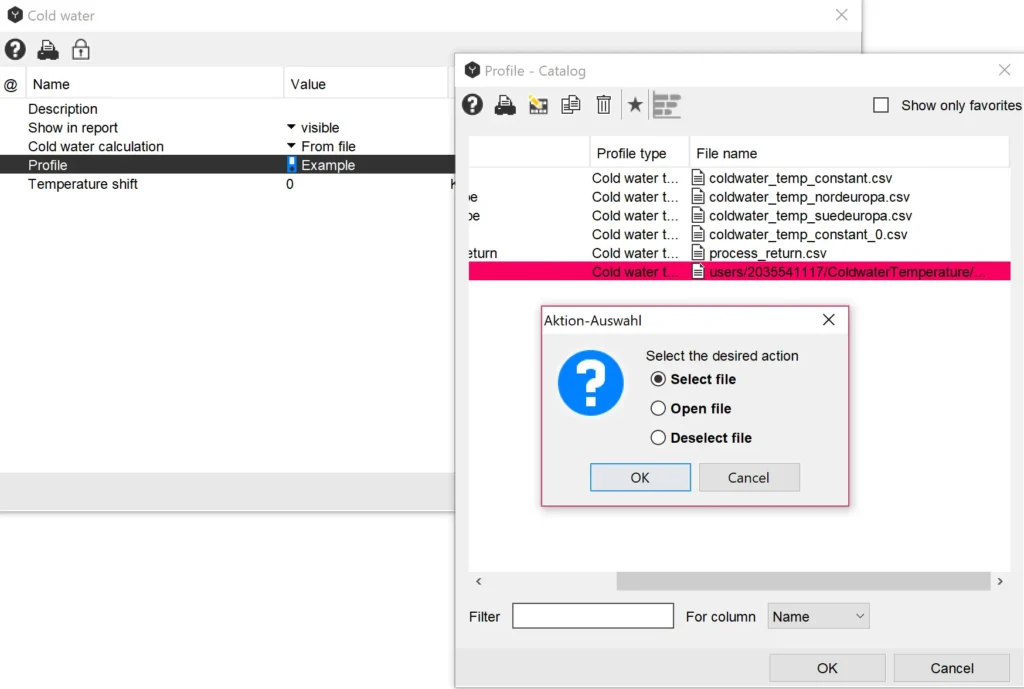Mark as favorite with the star icon
Screen dimensions: 1024x689
click(635, 105)
